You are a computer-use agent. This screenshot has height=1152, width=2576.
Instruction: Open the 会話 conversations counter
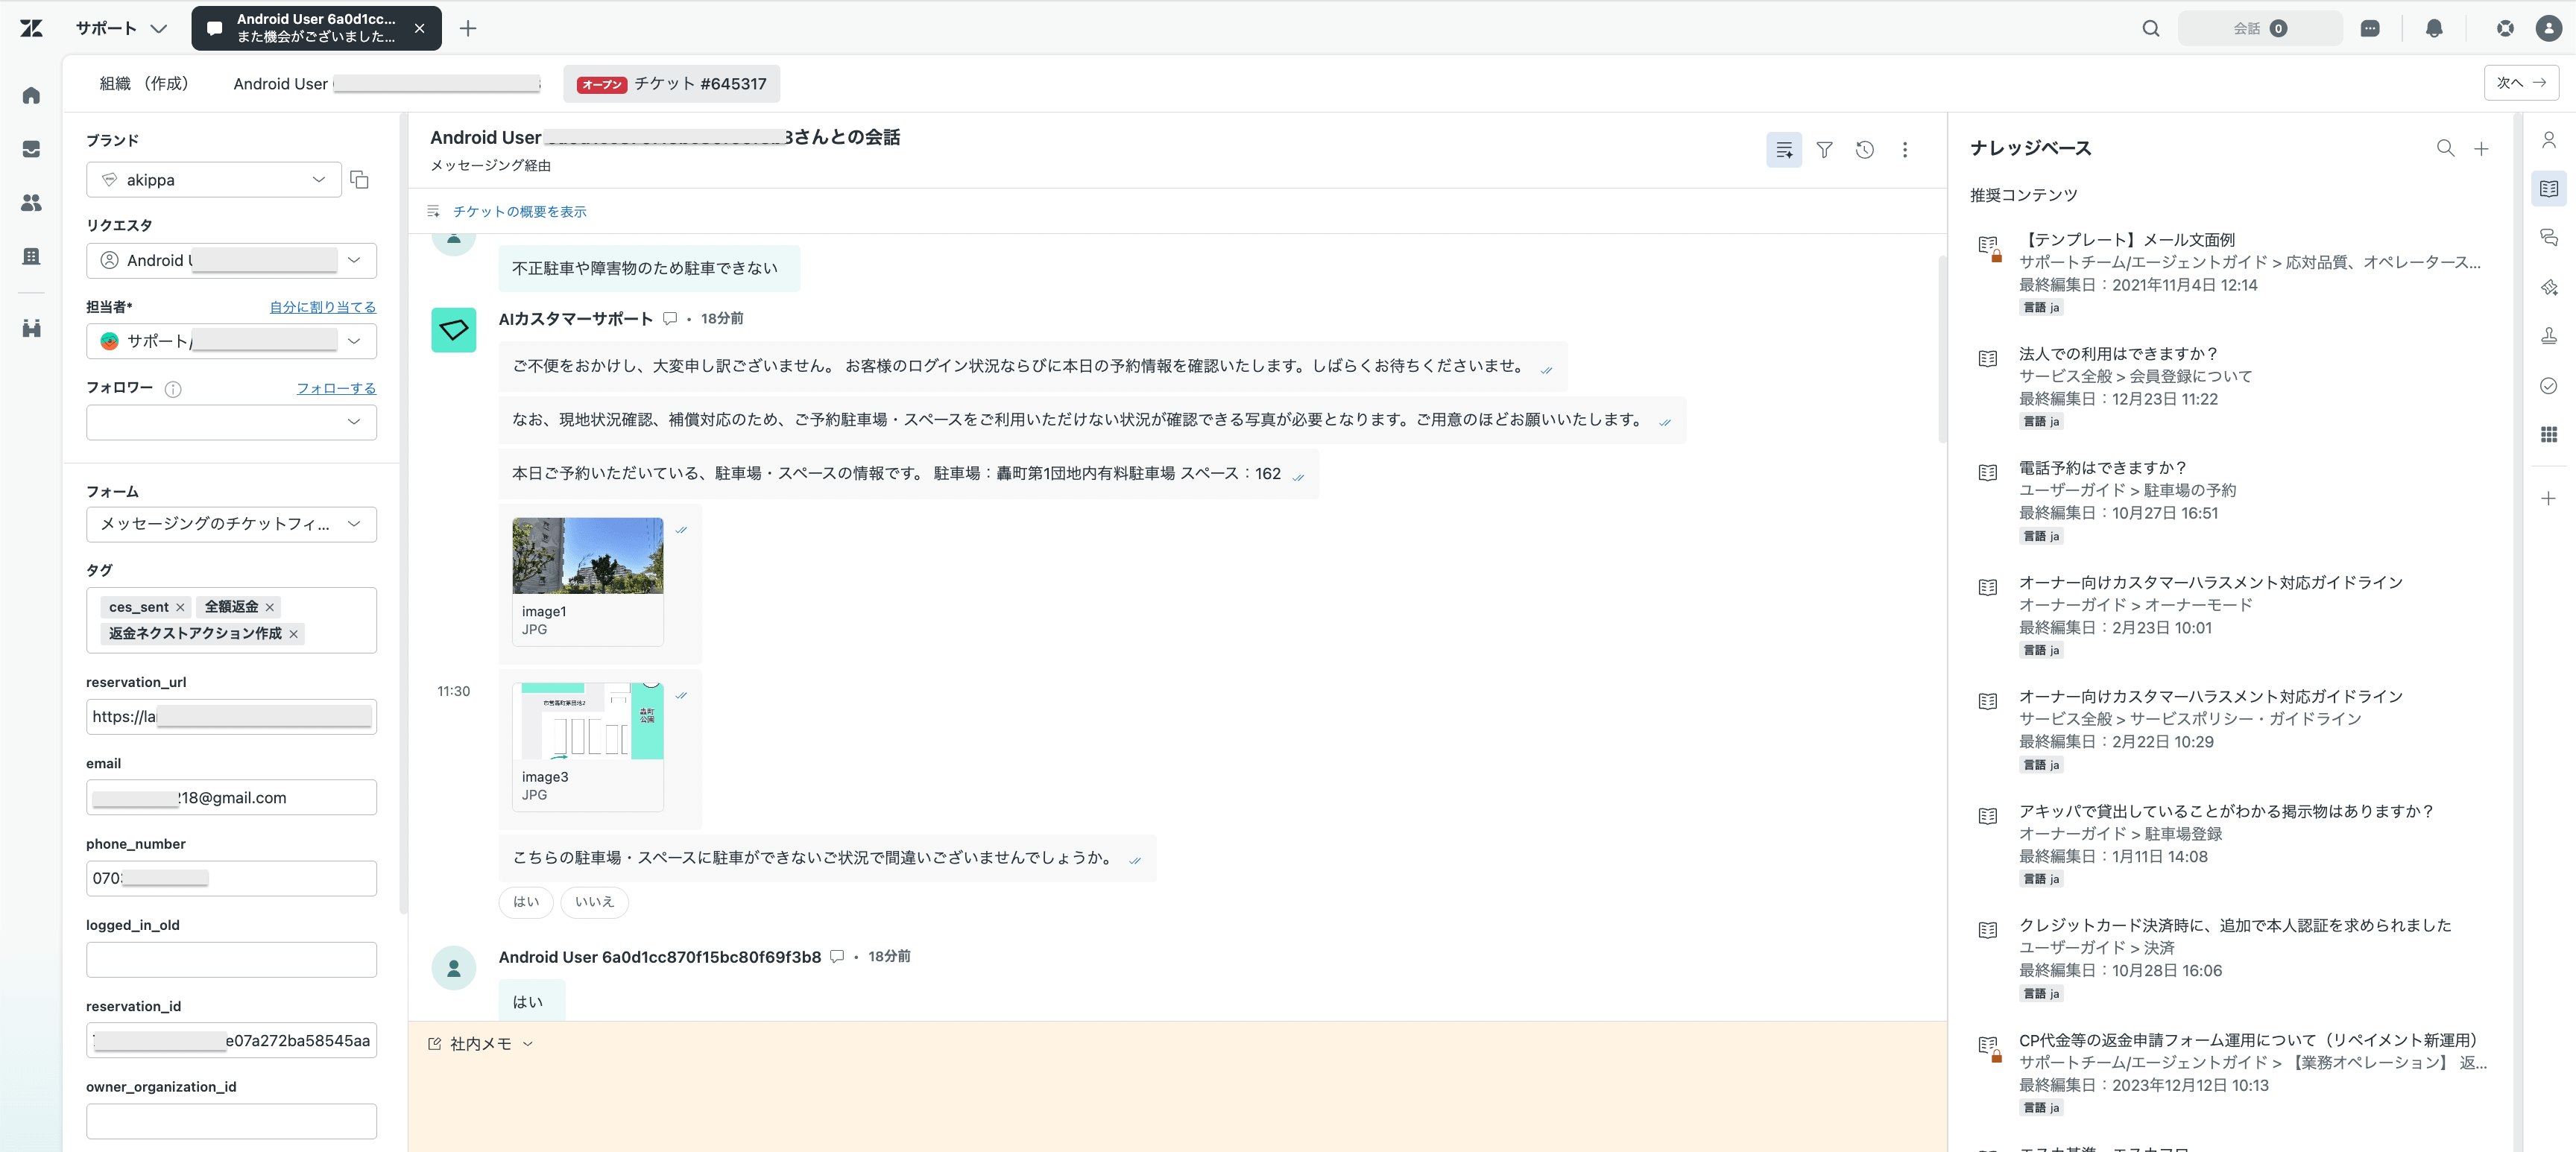tap(2259, 28)
